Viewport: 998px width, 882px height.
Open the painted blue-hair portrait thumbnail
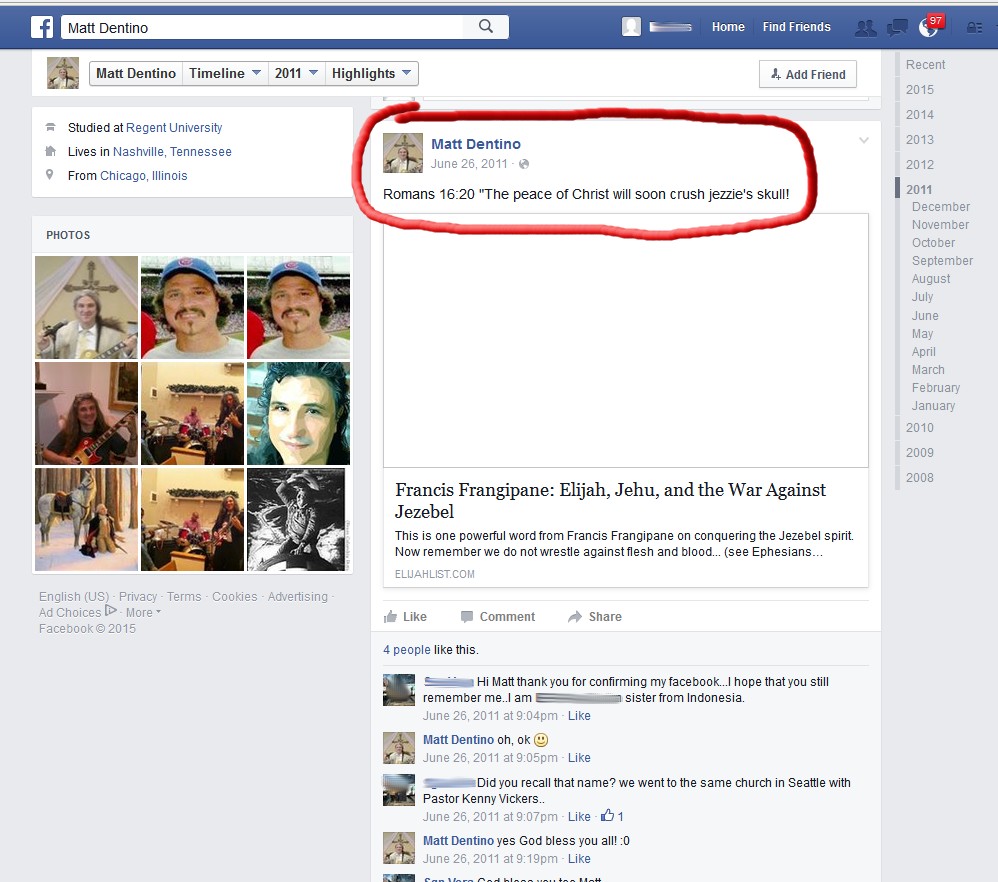tap(298, 414)
